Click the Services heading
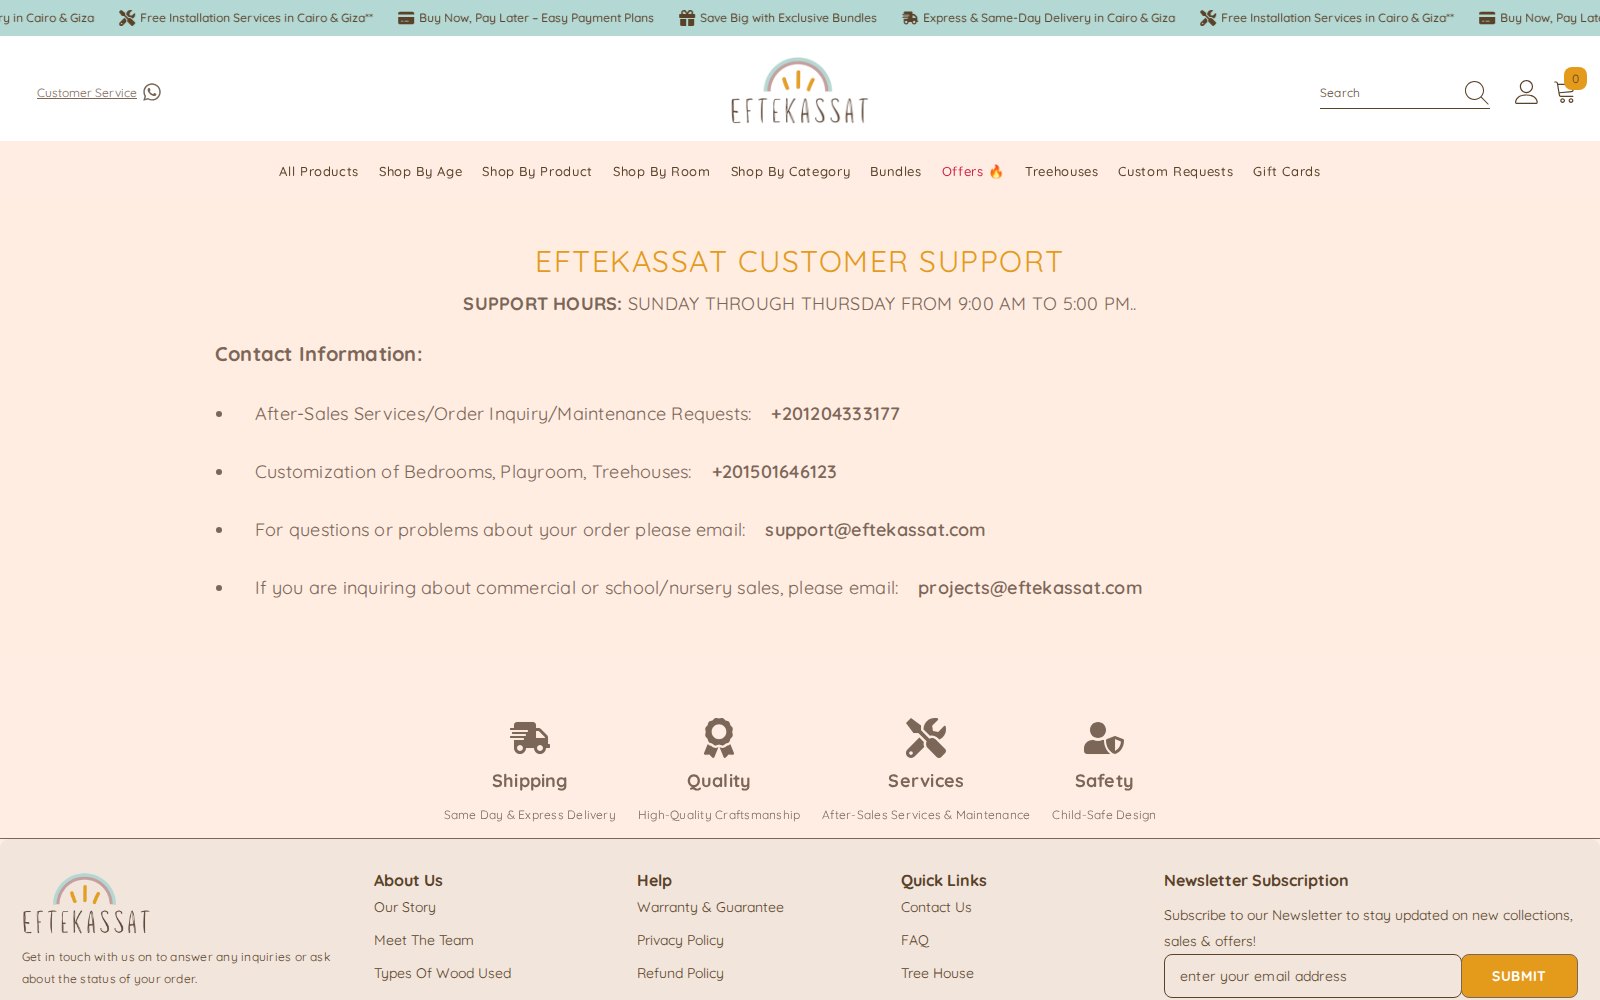The height and width of the screenshot is (1000, 1600). click(926, 781)
